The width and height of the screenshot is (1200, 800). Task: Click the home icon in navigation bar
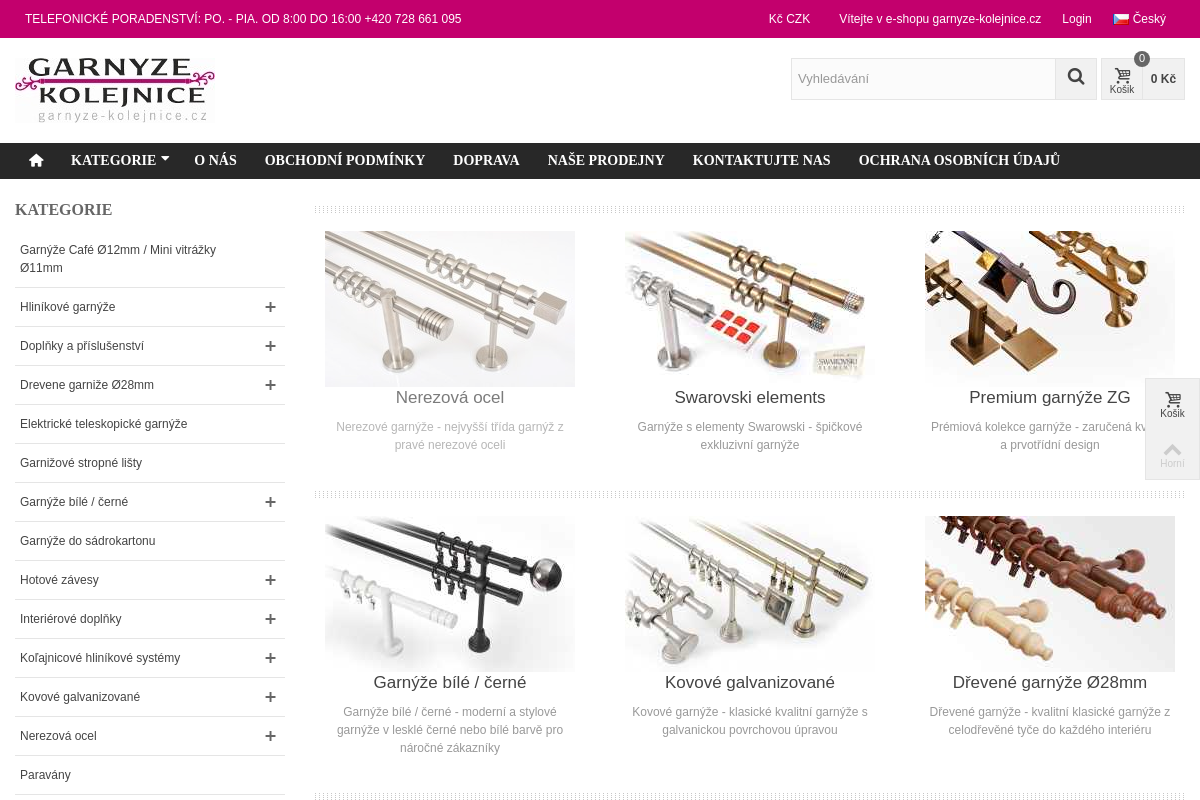click(36, 160)
